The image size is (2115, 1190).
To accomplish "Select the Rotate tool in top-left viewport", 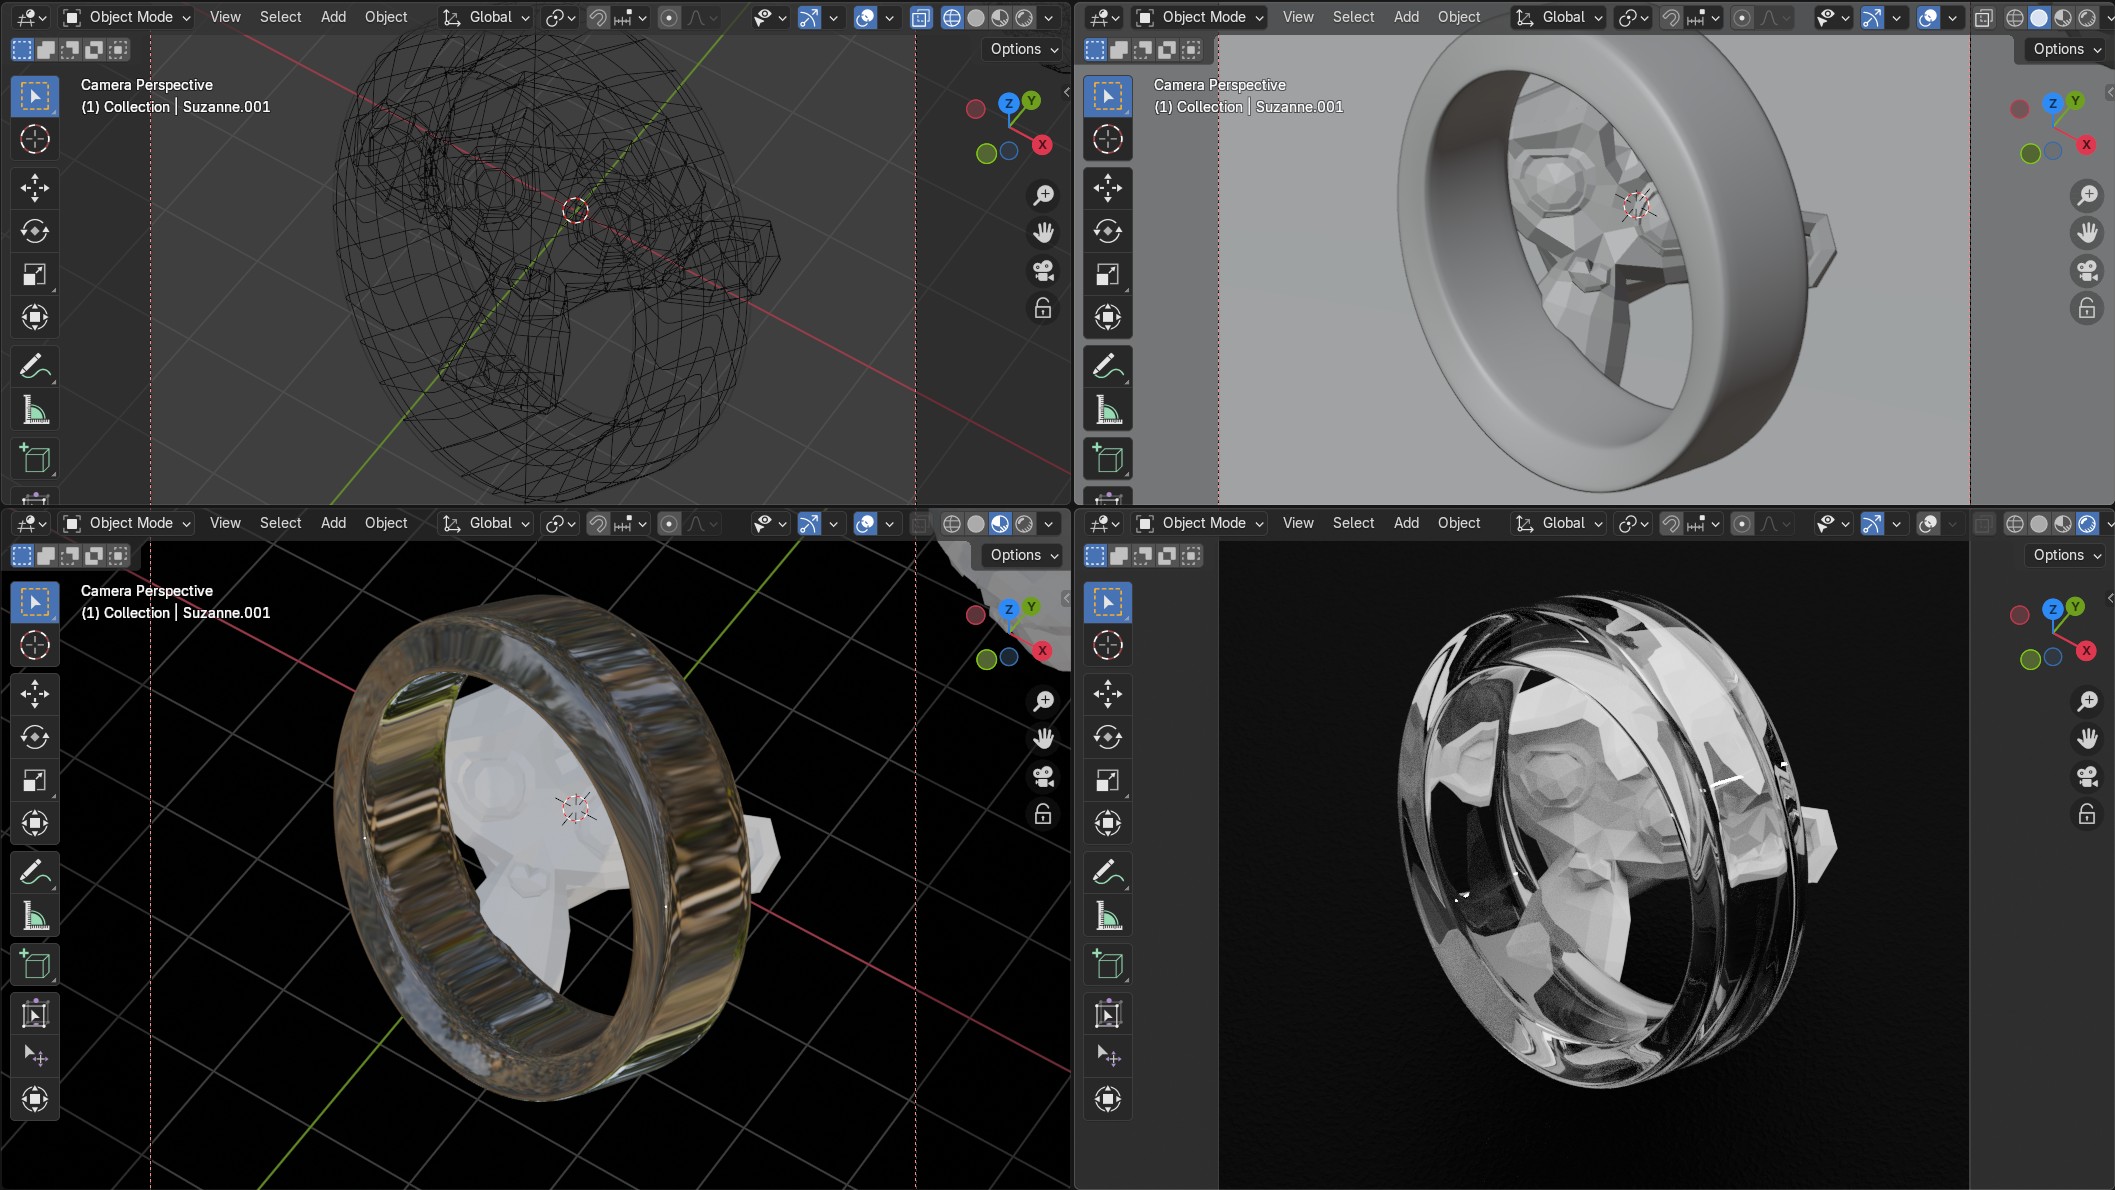I will click(x=35, y=231).
